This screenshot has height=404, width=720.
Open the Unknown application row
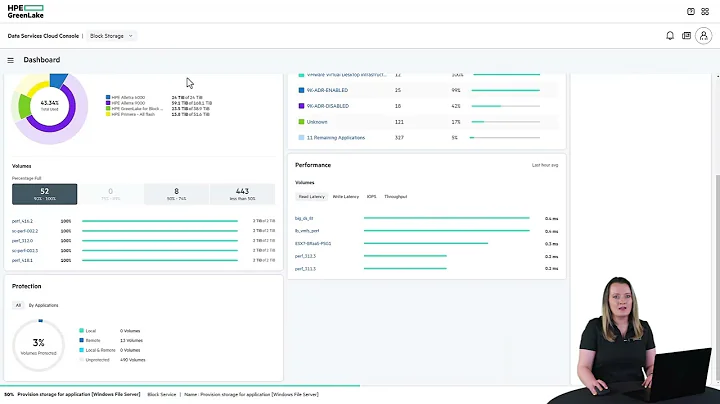[317, 122]
